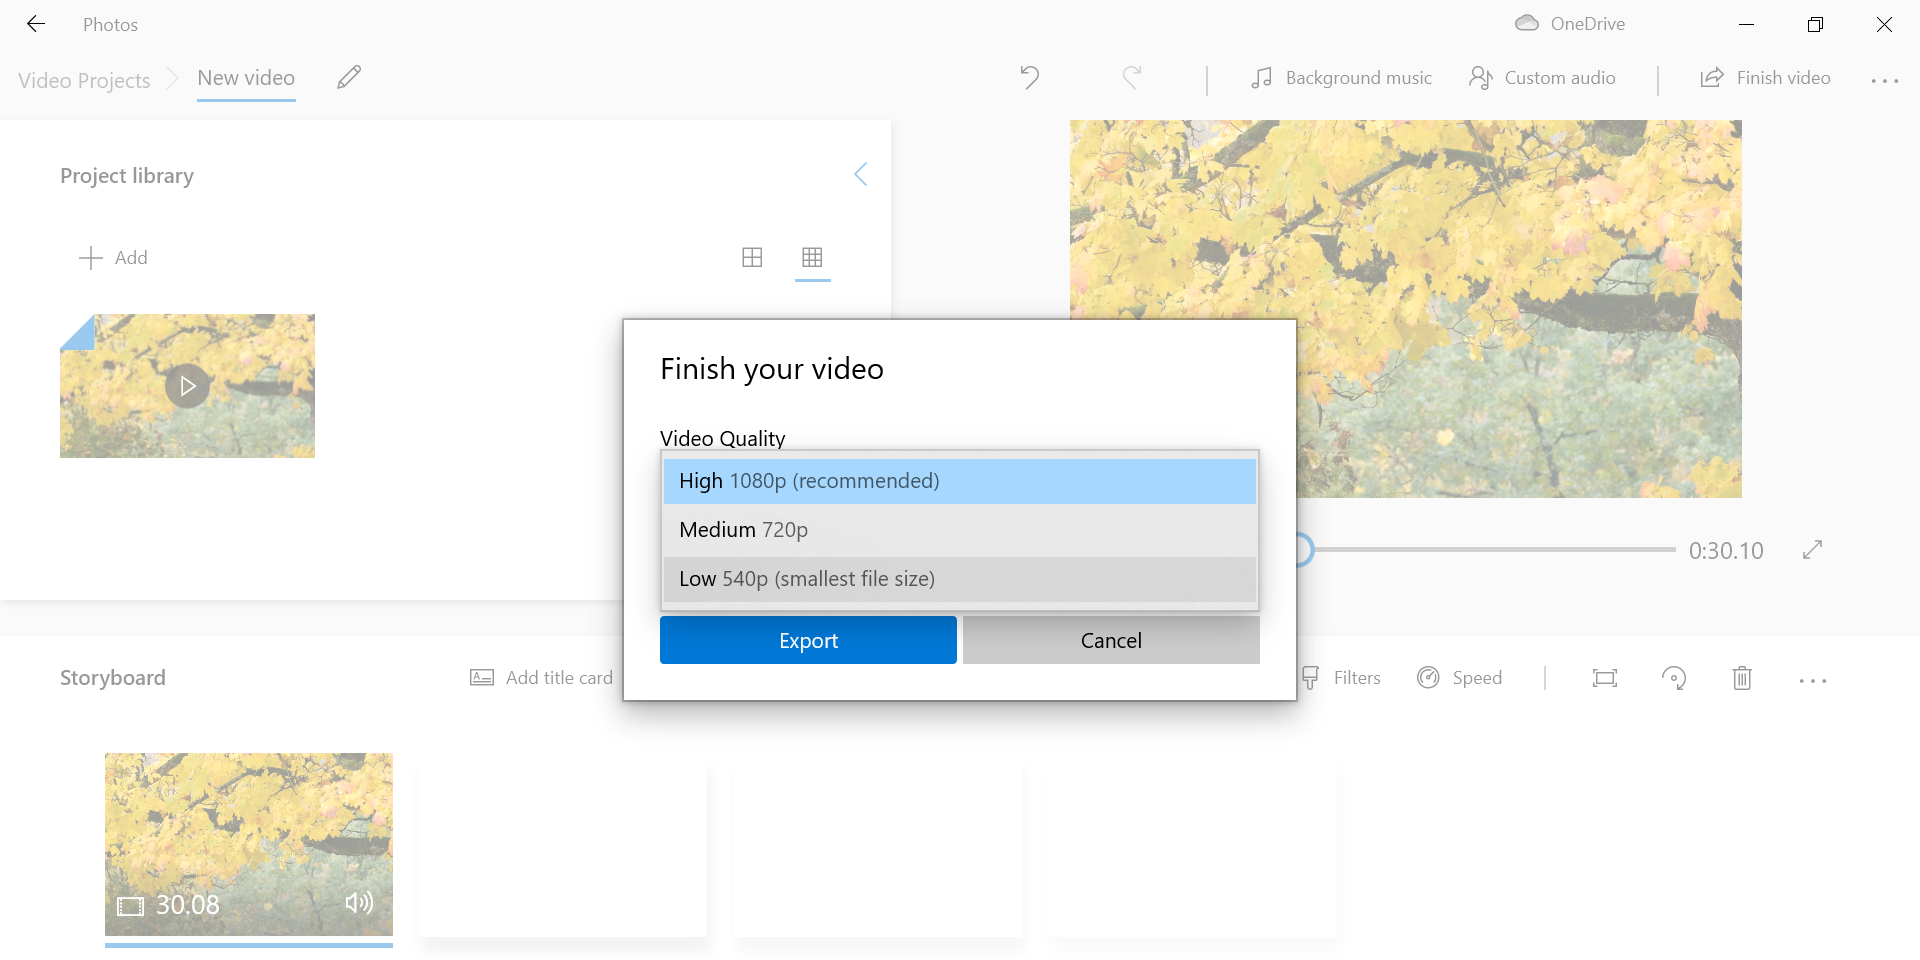1920x960 pixels.
Task: Delete the selected storyboard clip
Action: (1742, 678)
